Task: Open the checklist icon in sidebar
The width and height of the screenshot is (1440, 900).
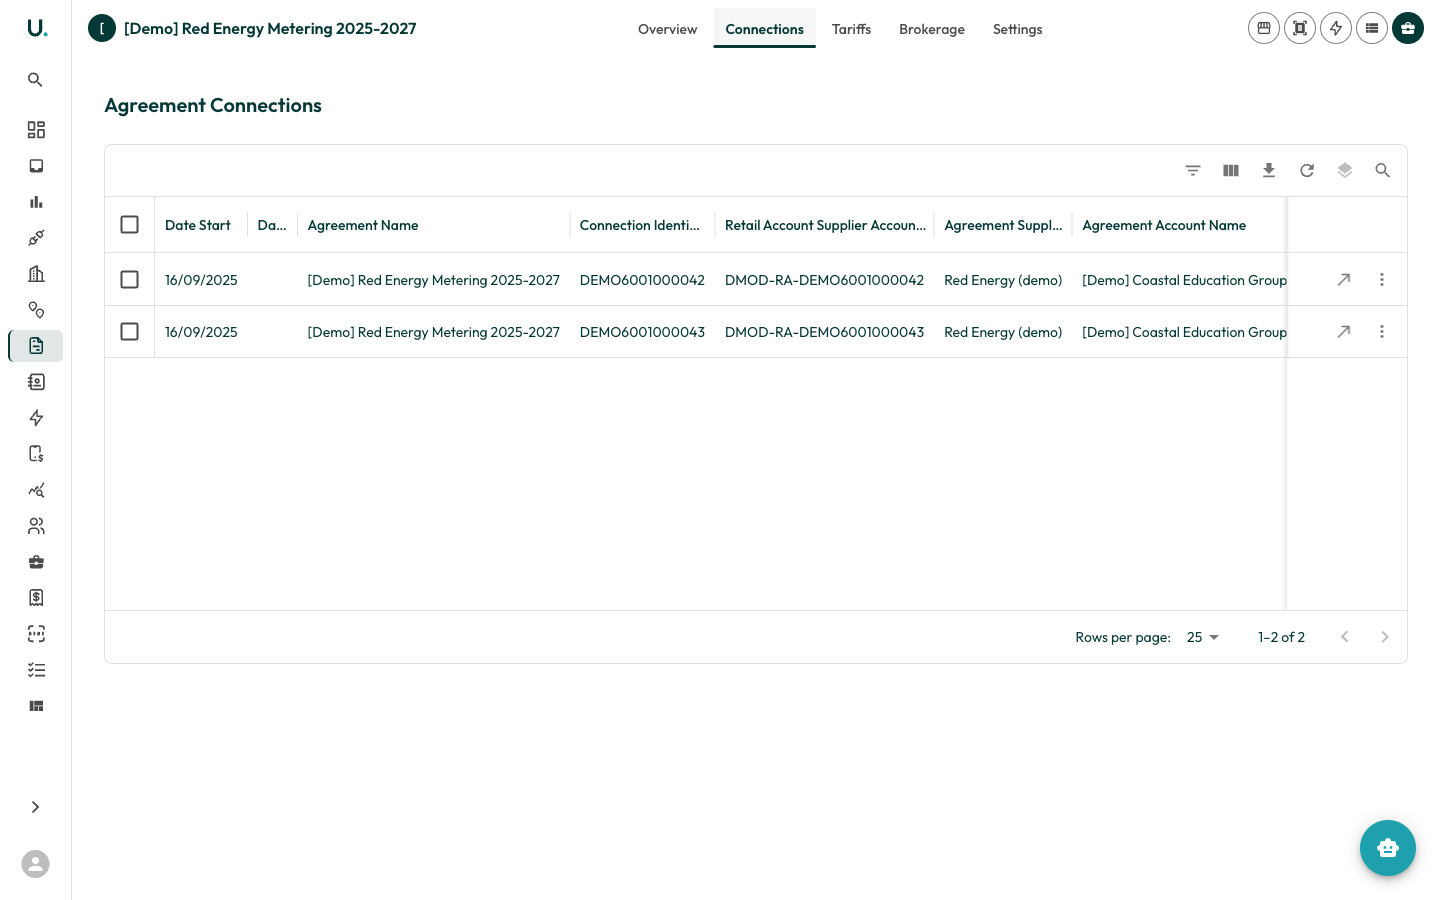Action: (36, 670)
